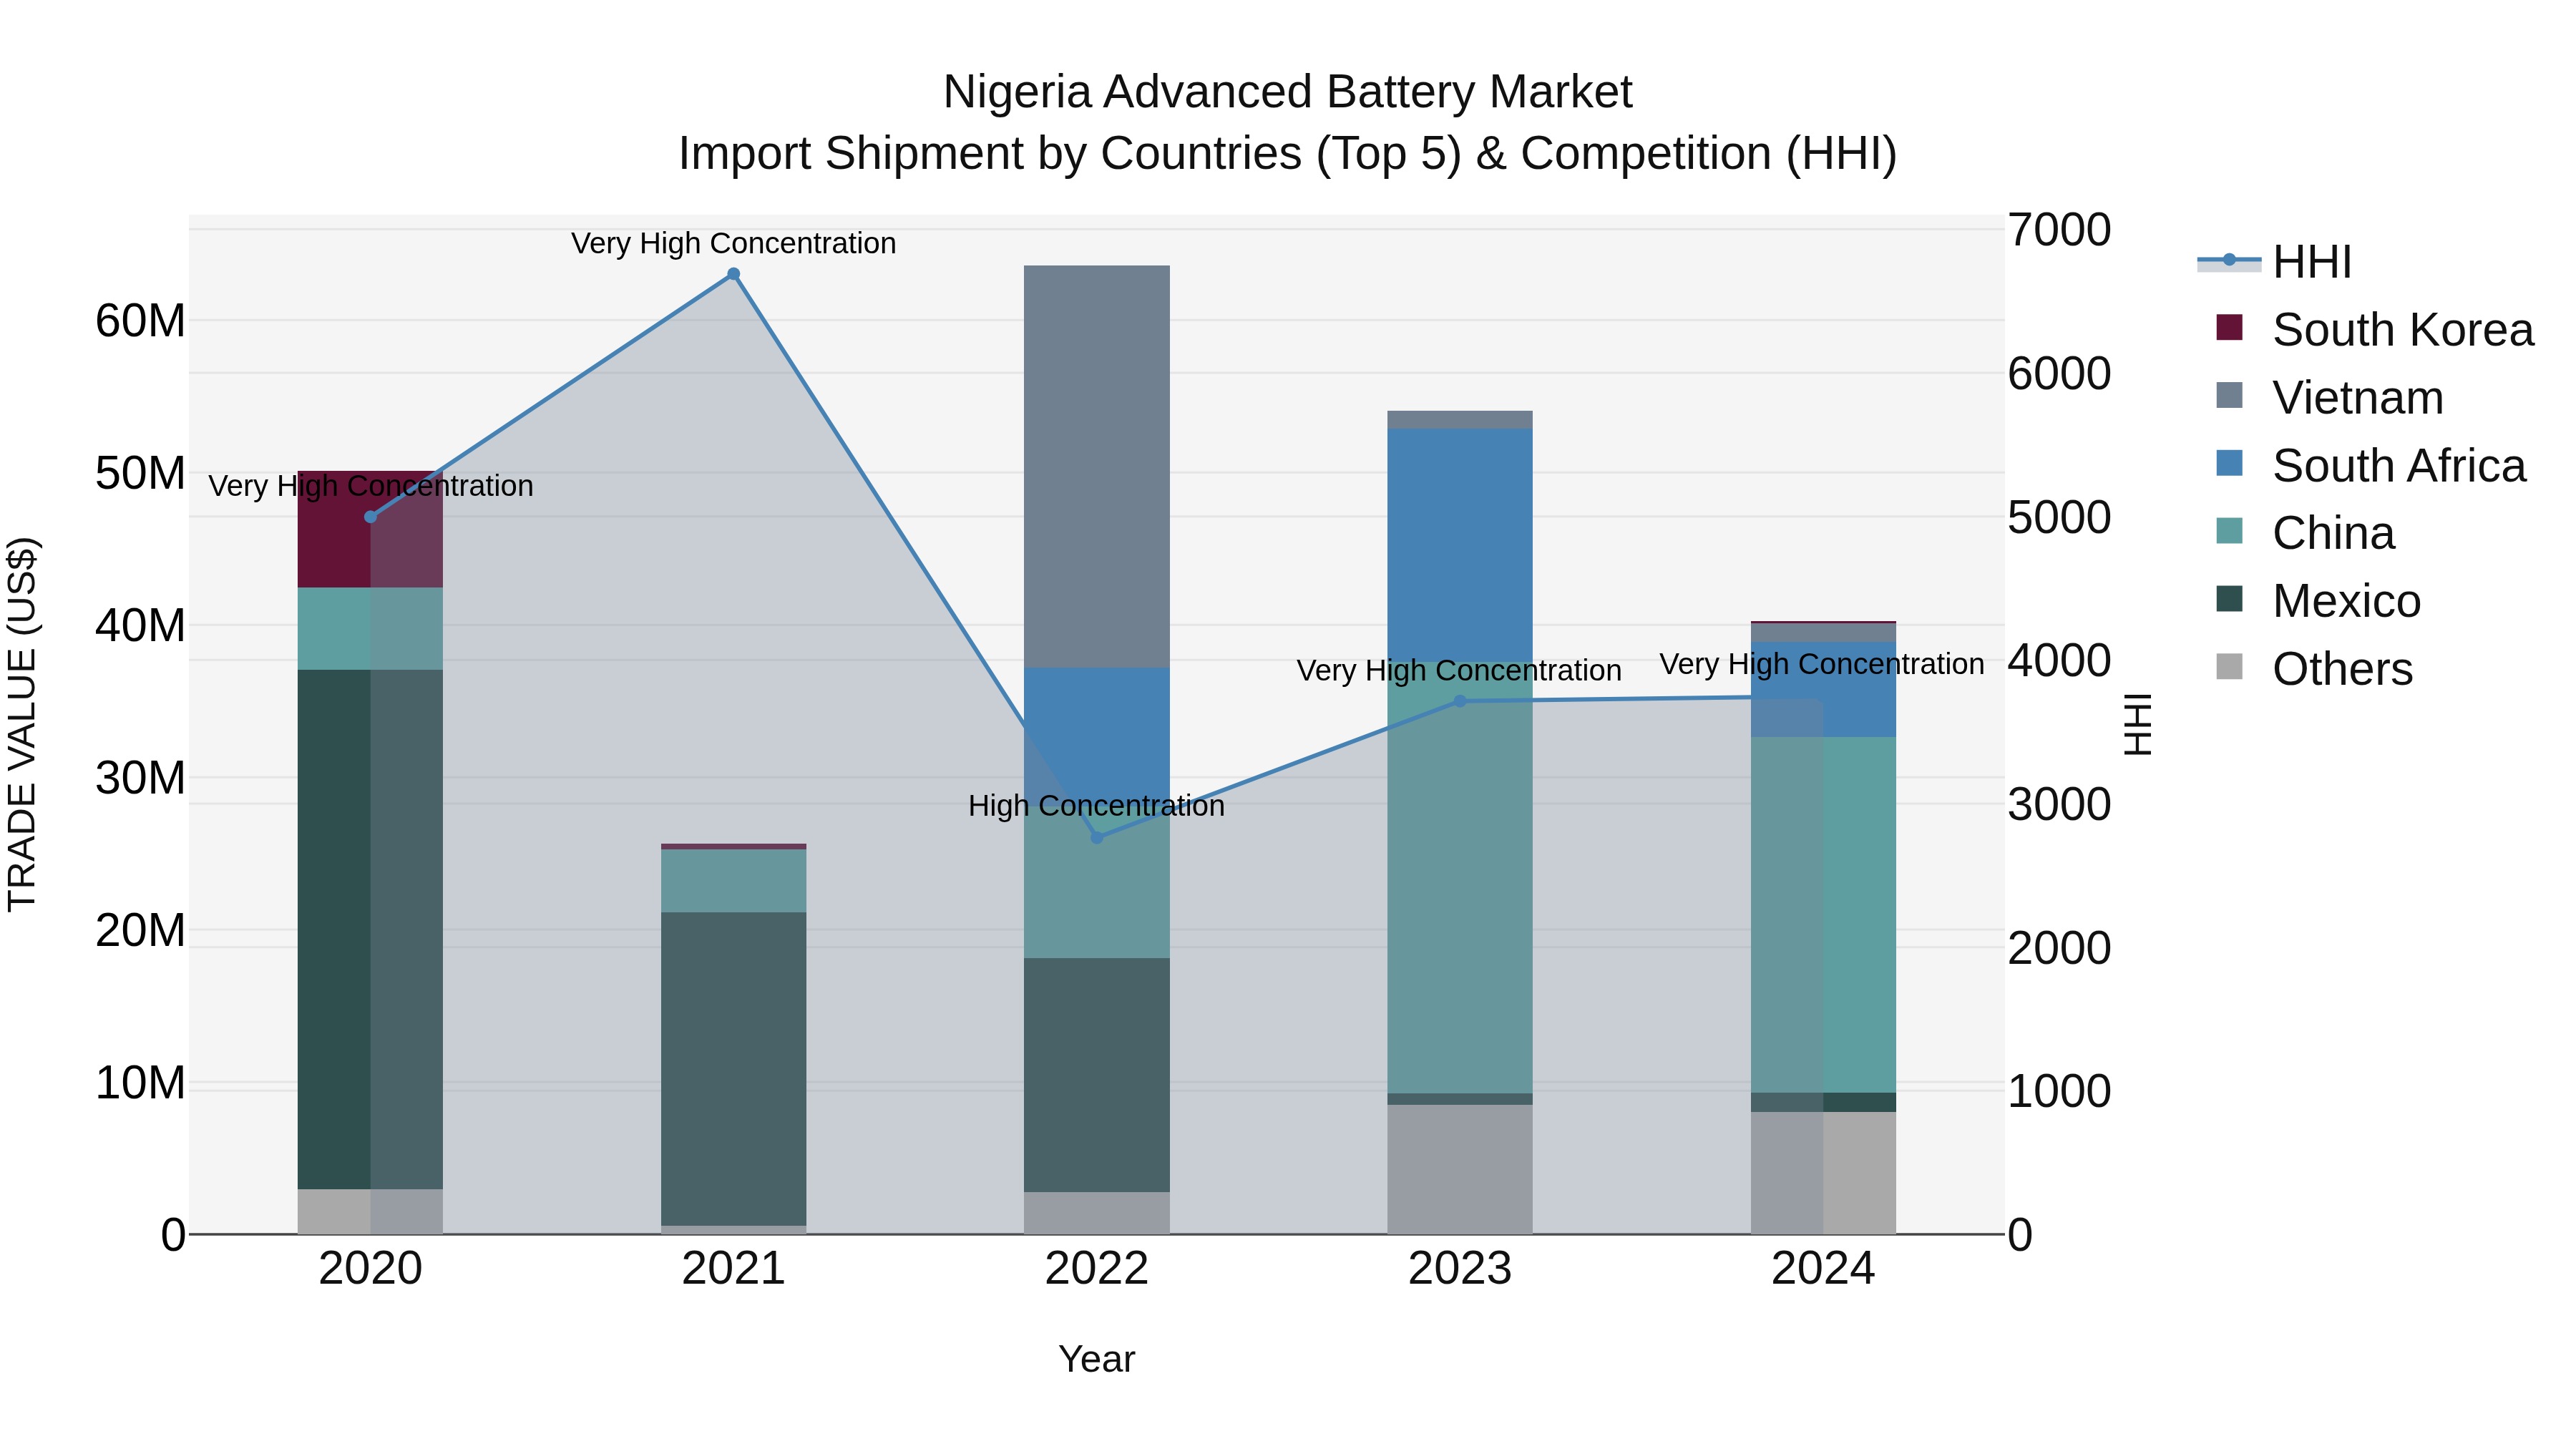
Task: Select the 2022 HHI data point
Action: (x=1096, y=837)
